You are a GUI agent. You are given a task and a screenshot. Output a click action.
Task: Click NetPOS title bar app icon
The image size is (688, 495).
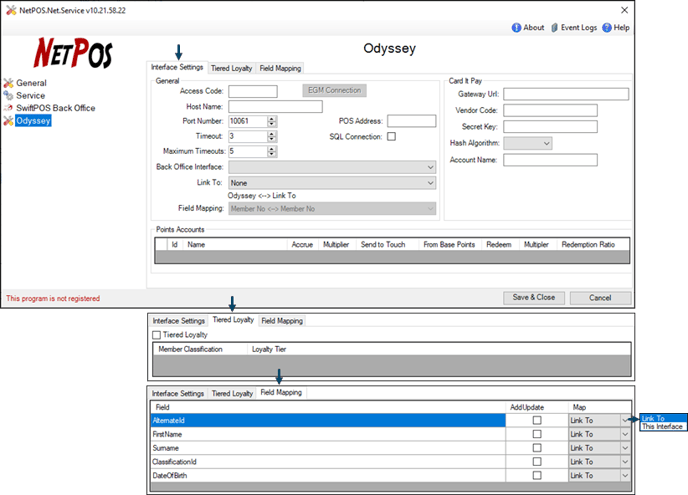click(11, 10)
